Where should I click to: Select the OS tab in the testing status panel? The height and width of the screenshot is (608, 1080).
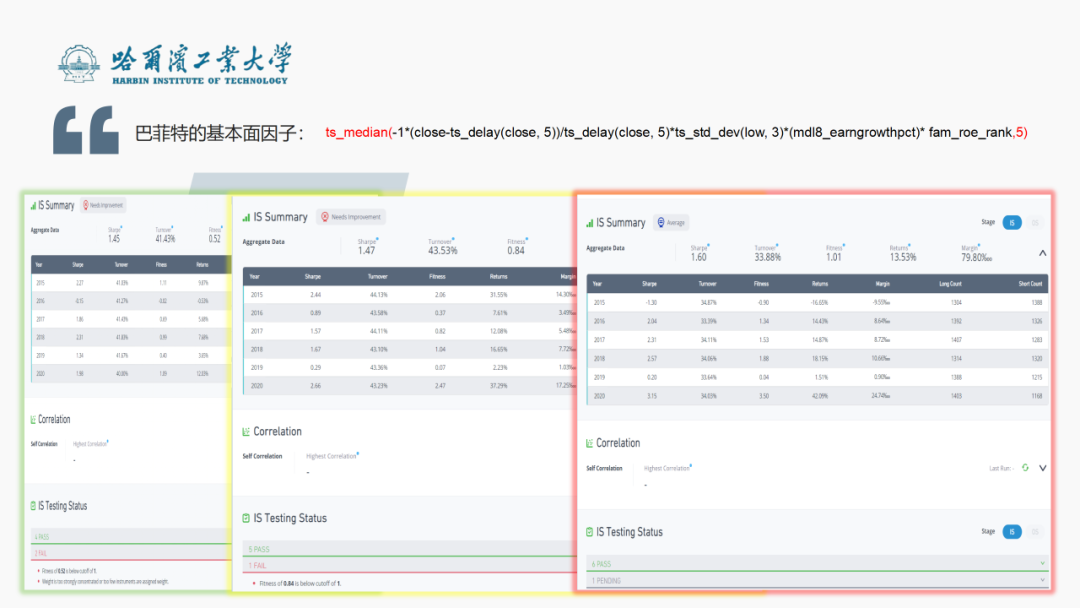pyautogui.click(x=1034, y=531)
